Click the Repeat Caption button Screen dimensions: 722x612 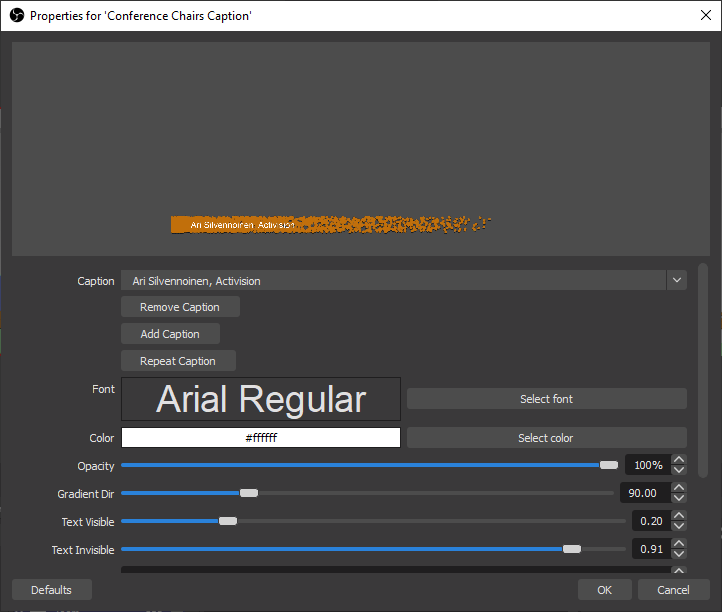click(x=178, y=361)
